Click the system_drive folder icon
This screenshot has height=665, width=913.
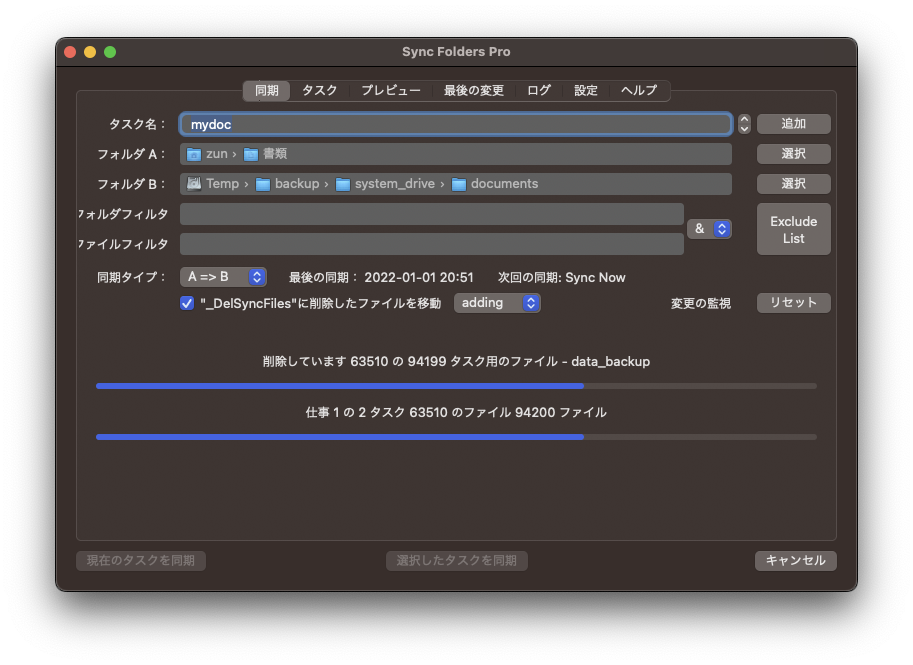pyautogui.click(x=343, y=184)
